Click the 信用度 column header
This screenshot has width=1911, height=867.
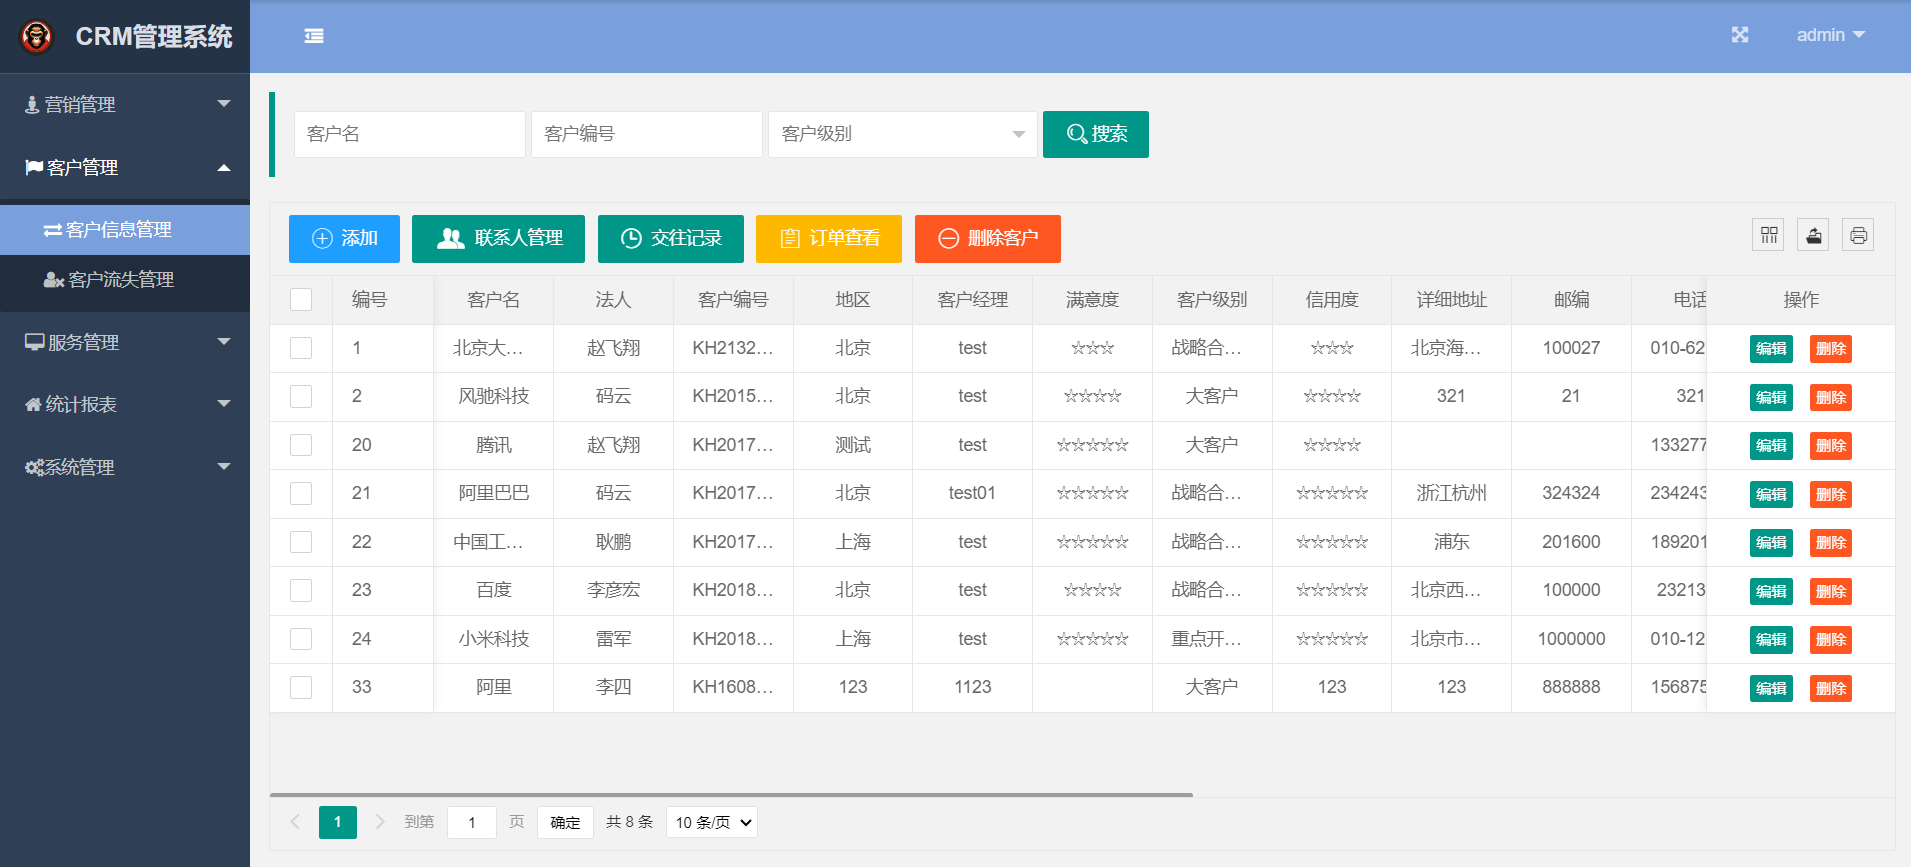1332,300
